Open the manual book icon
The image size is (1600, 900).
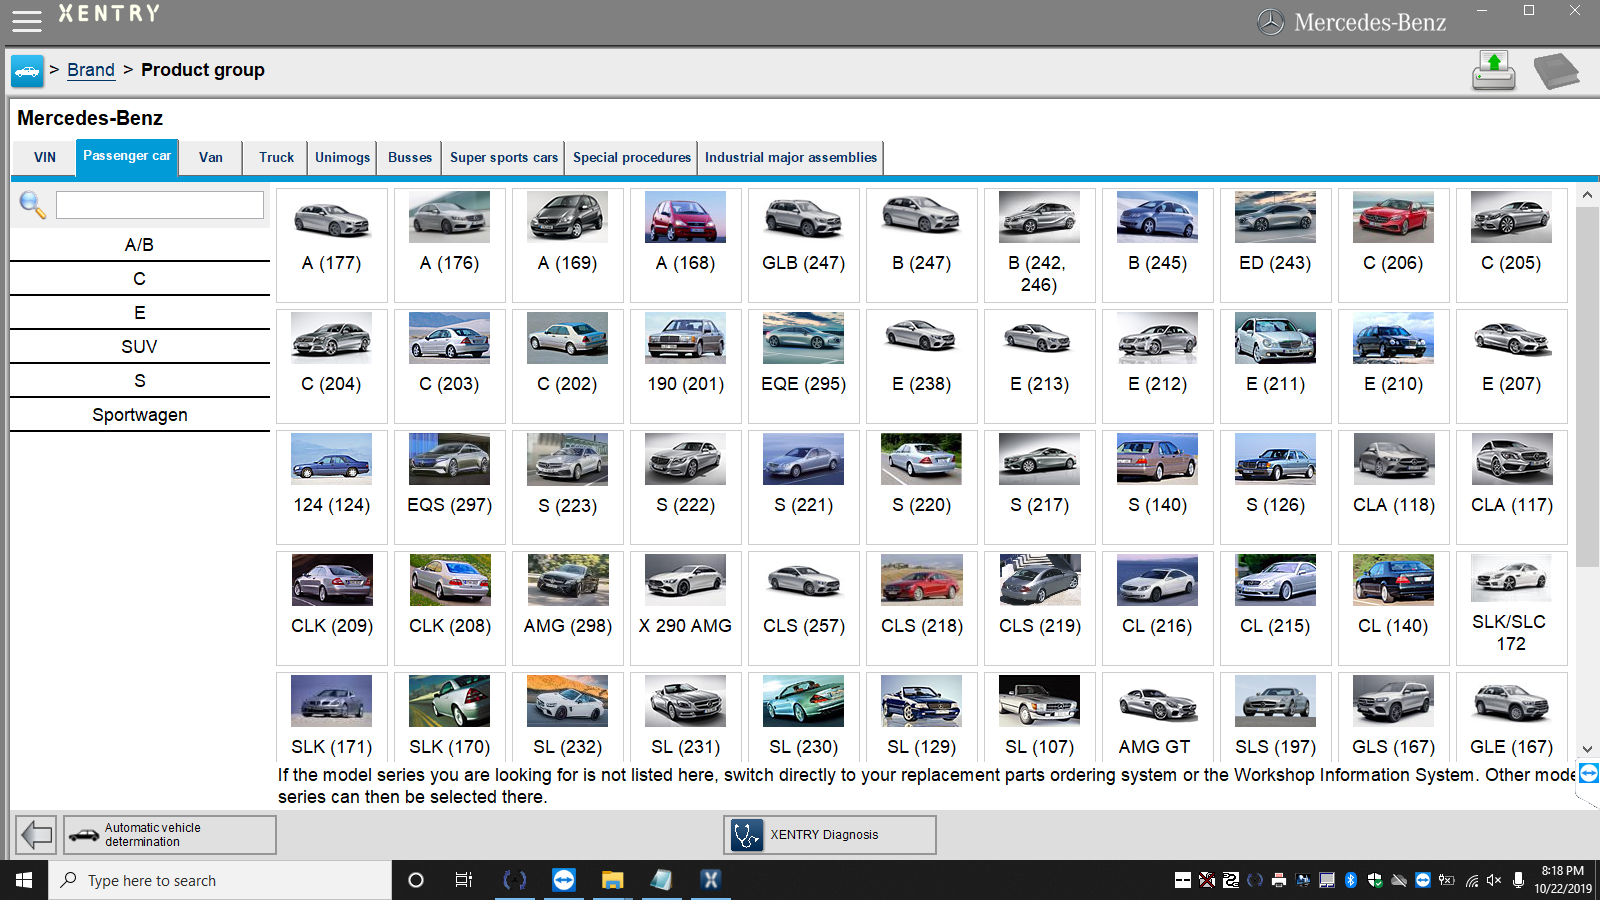(x=1556, y=71)
